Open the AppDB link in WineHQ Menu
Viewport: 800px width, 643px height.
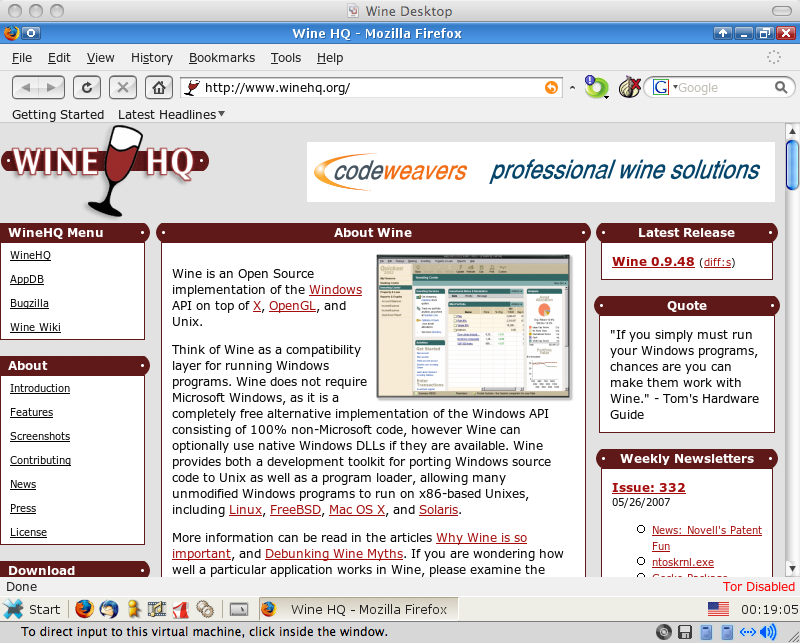(27, 279)
